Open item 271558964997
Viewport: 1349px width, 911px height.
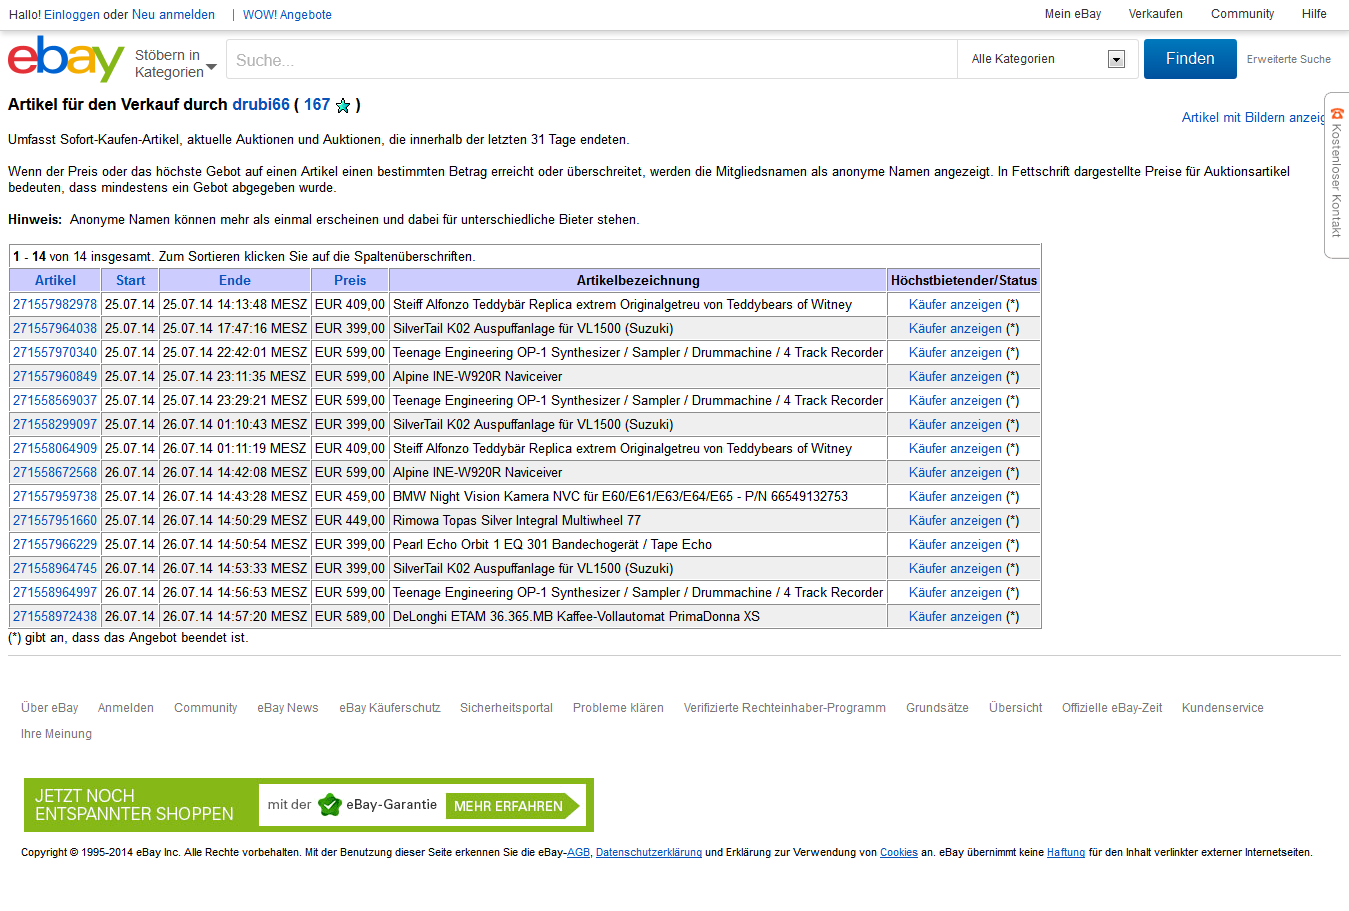[x=55, y=592]
